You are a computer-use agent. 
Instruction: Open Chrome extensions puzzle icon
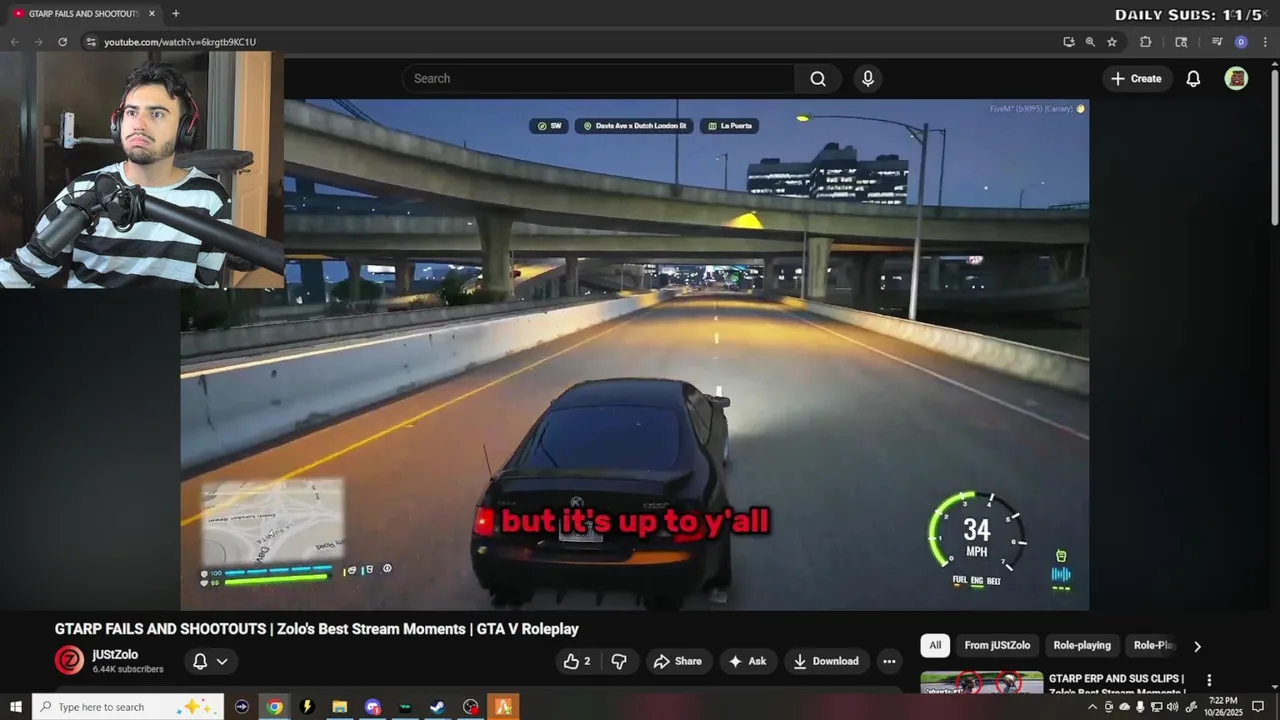tap(1146, 42)
